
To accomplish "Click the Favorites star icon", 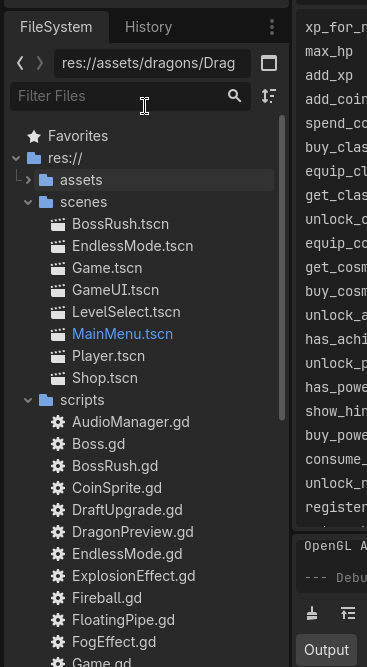I will pyautogui.click(x=34, y=137).
